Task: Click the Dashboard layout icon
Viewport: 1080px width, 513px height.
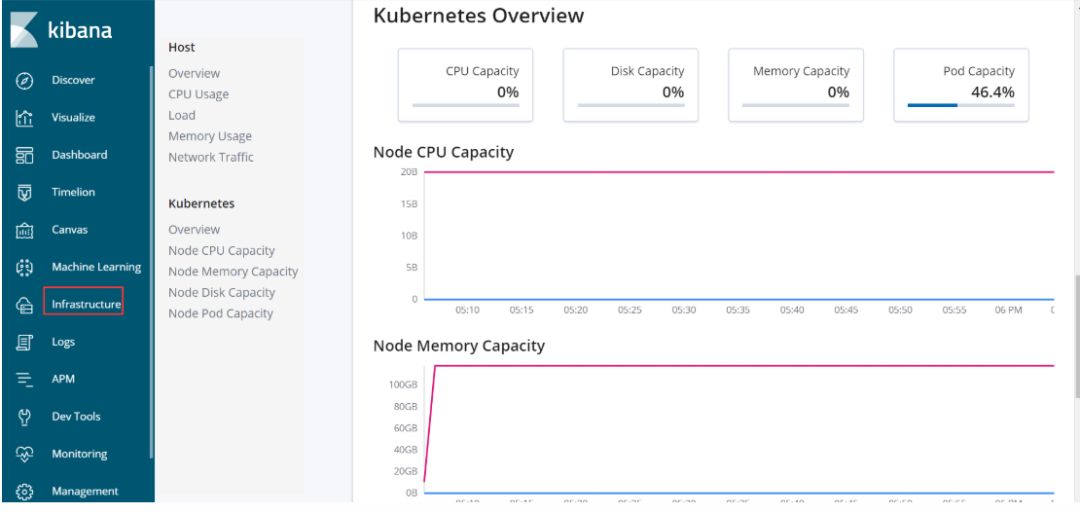Action: 24,156
